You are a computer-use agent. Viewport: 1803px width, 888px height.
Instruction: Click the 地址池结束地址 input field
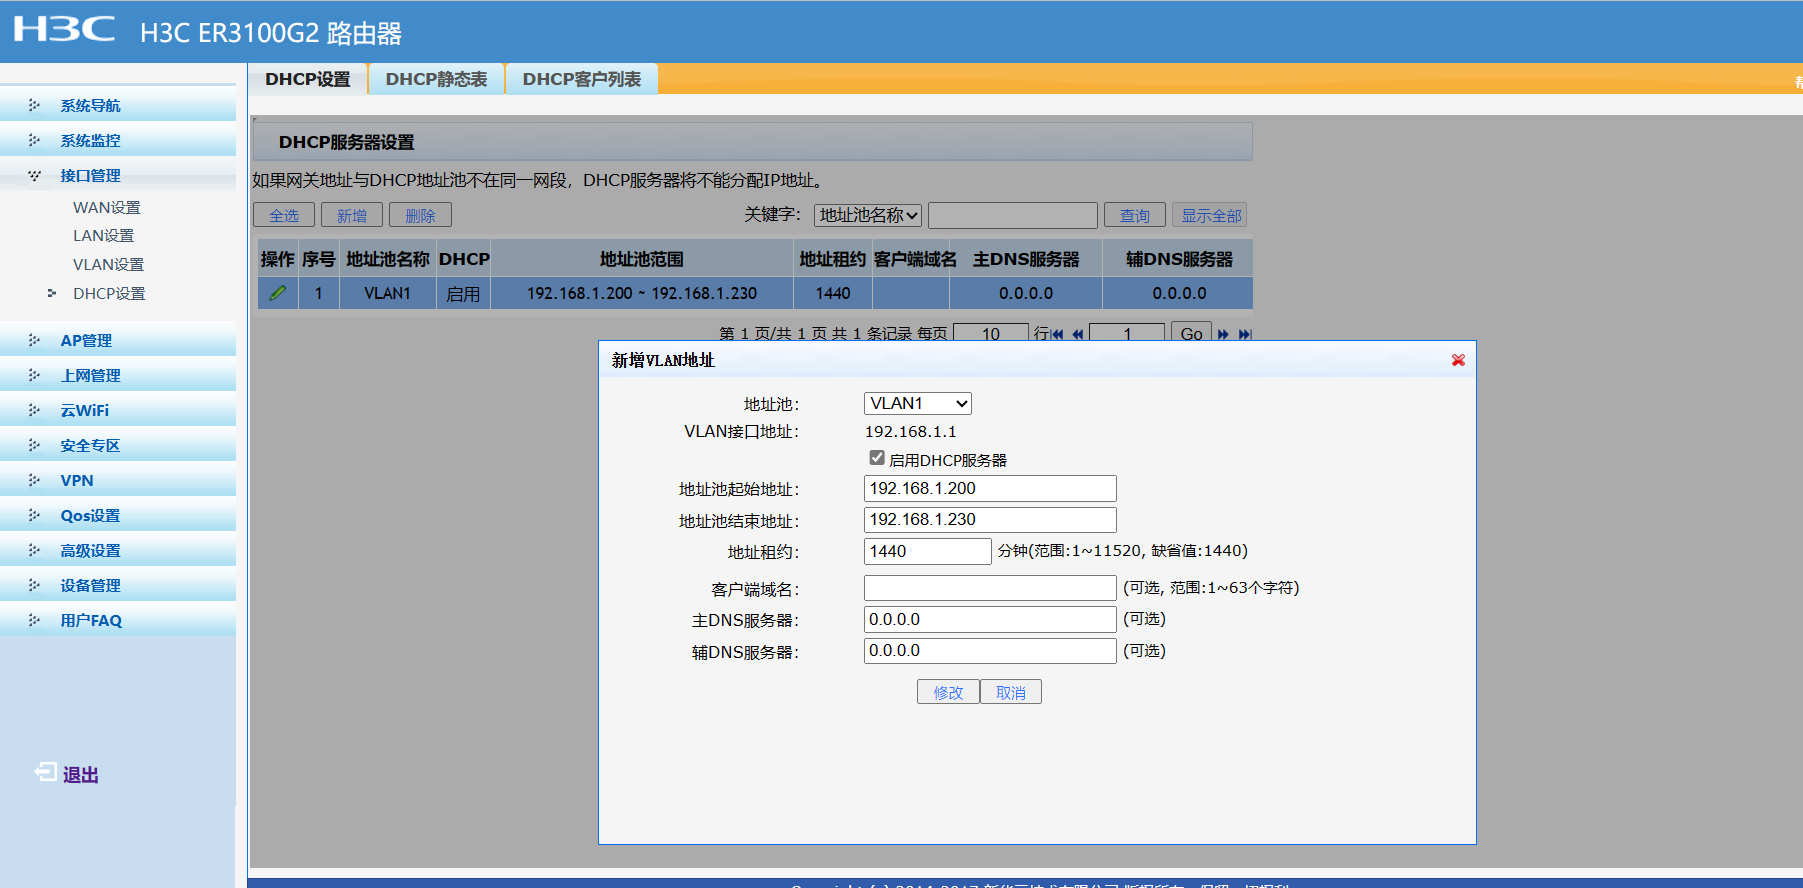click(x=990, y=520)
